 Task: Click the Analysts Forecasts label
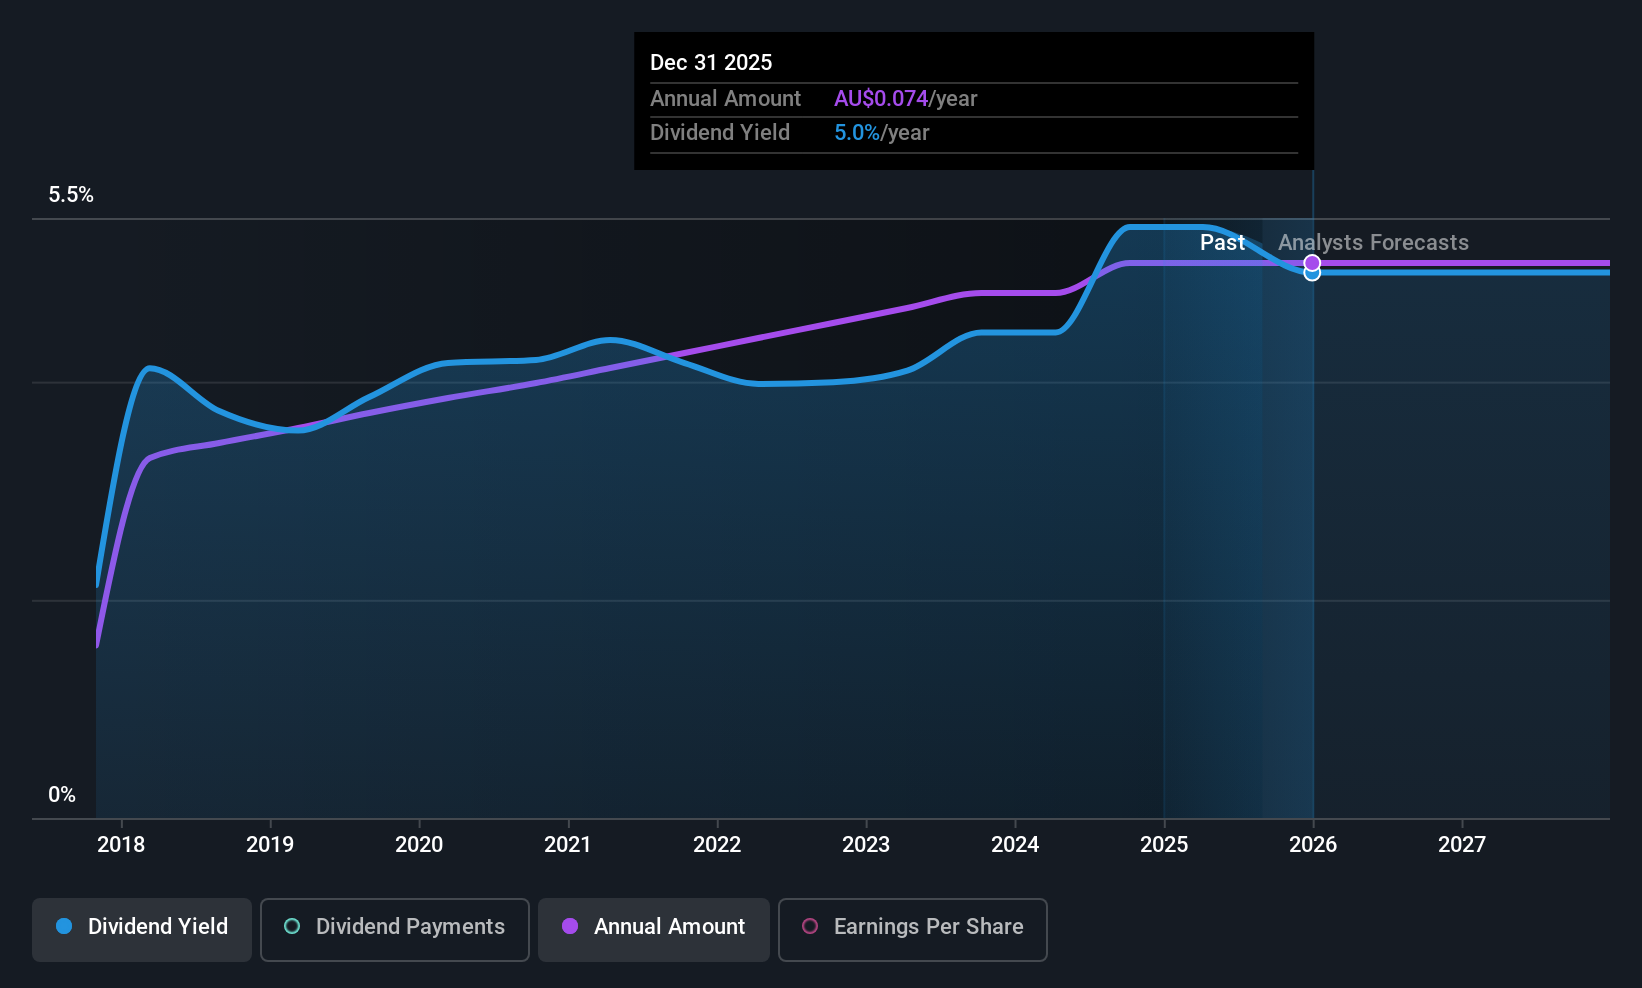click(x=1373, y=243)
